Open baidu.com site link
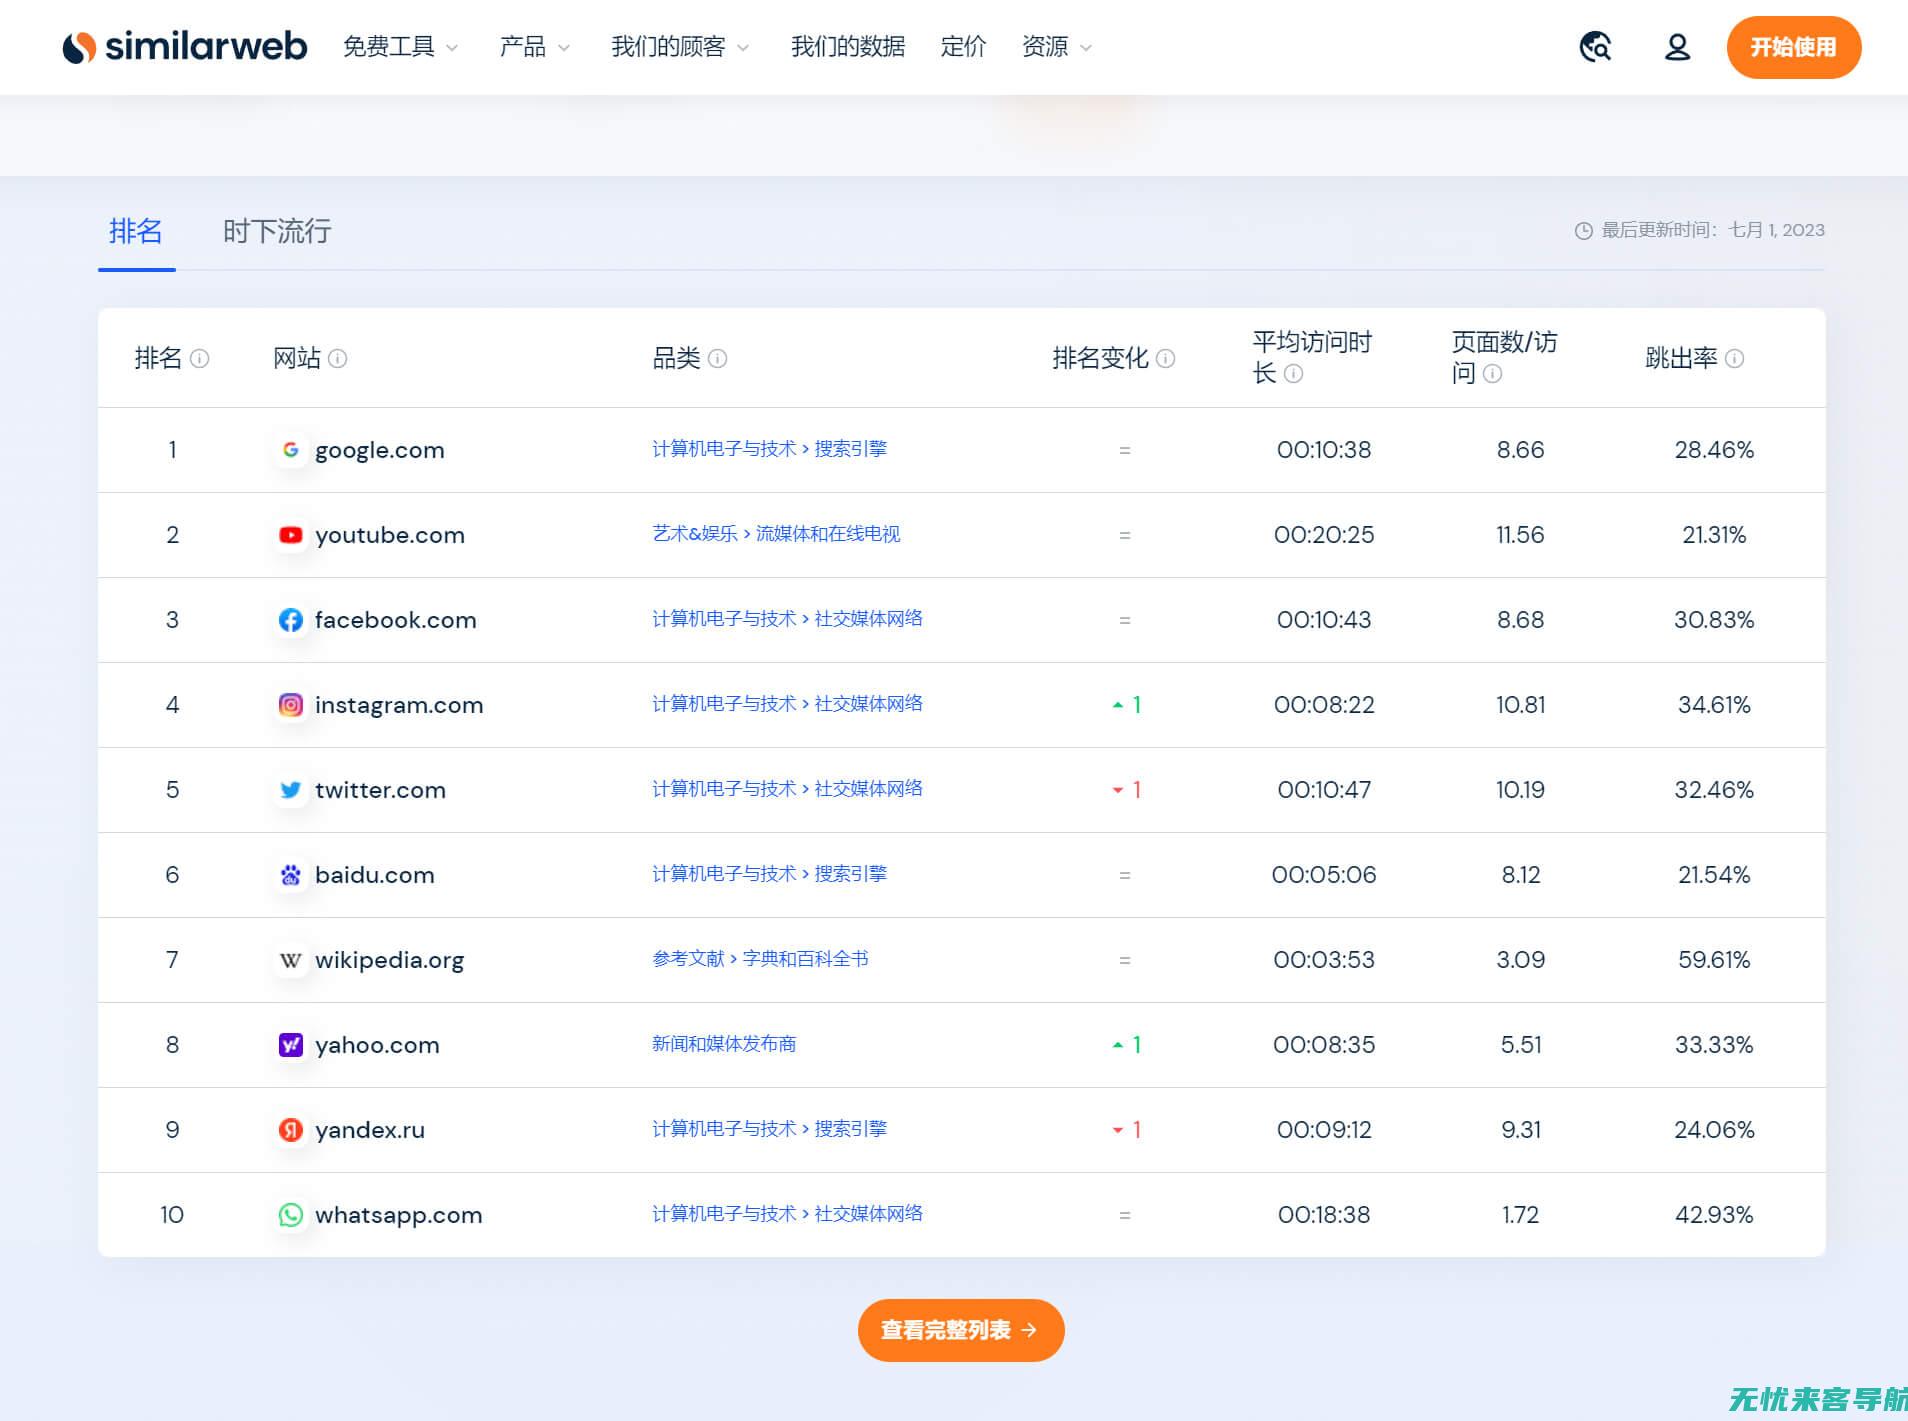Screen dimensions: 1908x1421 374,875
